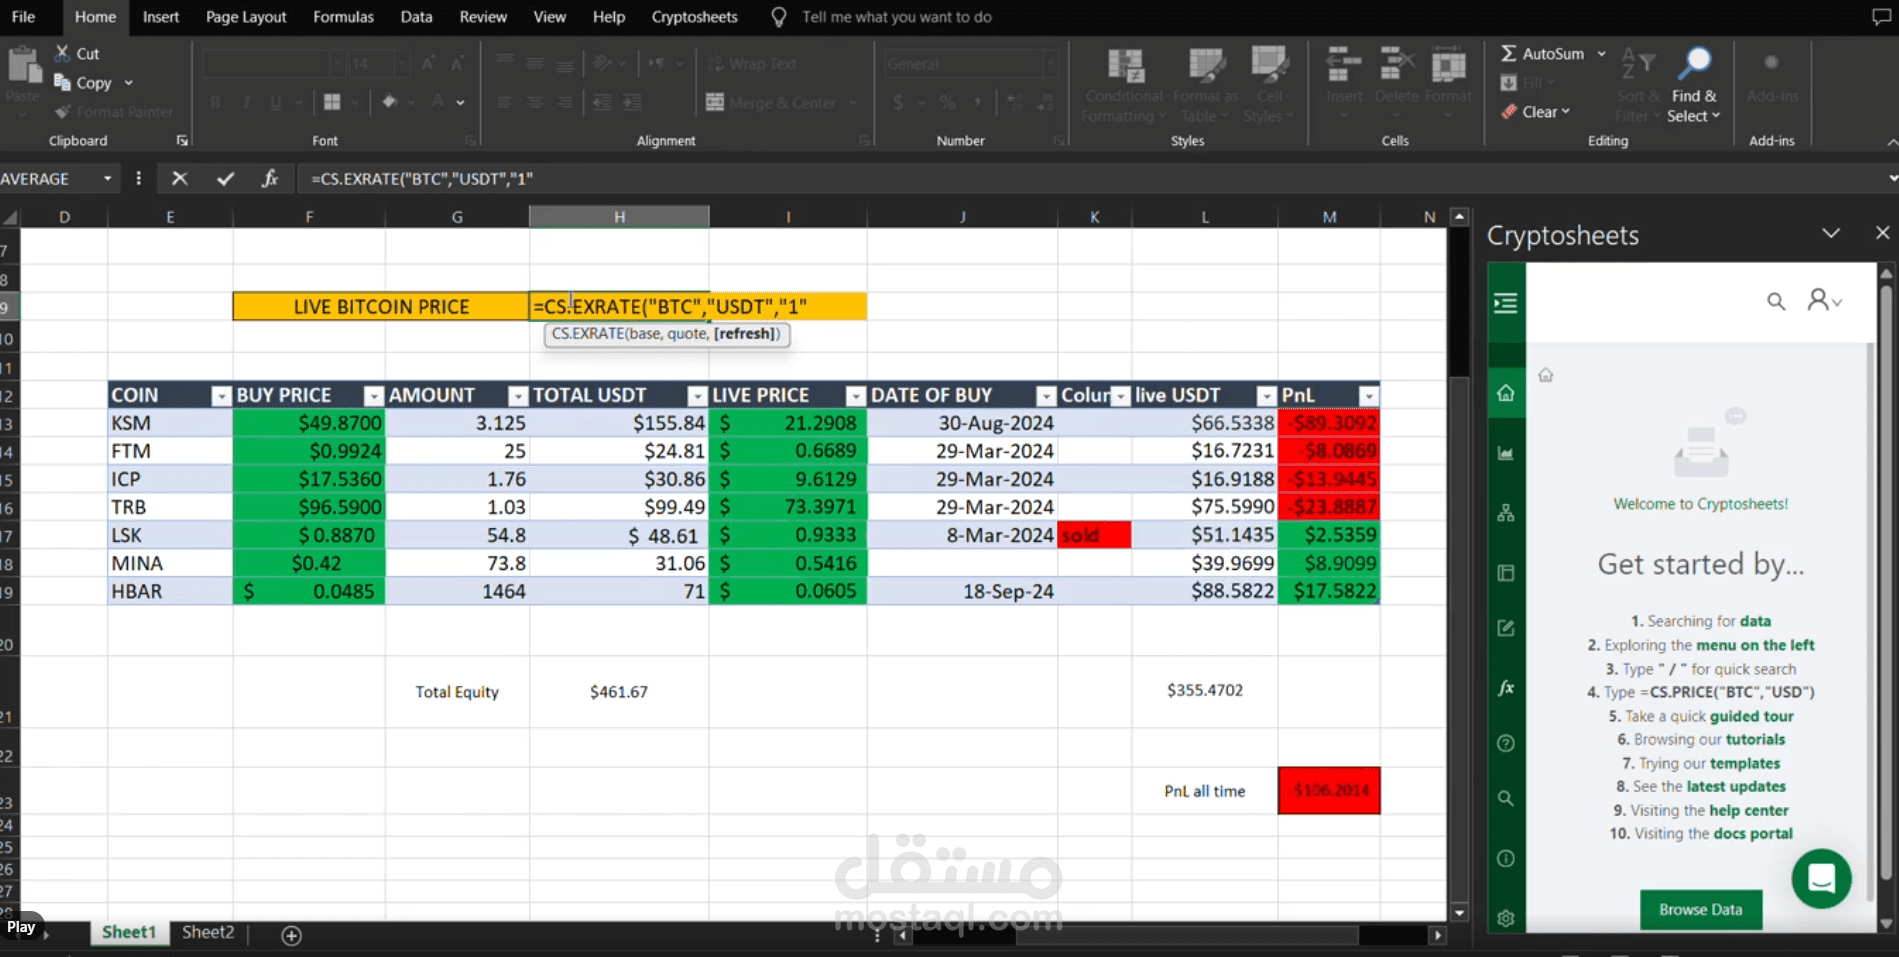
Task: Open the DATE OF BUY column filter dropdown
Action: tap(1046, 396)
